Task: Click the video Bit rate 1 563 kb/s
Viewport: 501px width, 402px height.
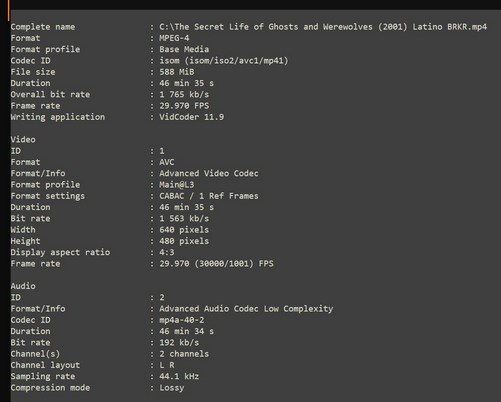Action: pos(184,219)
